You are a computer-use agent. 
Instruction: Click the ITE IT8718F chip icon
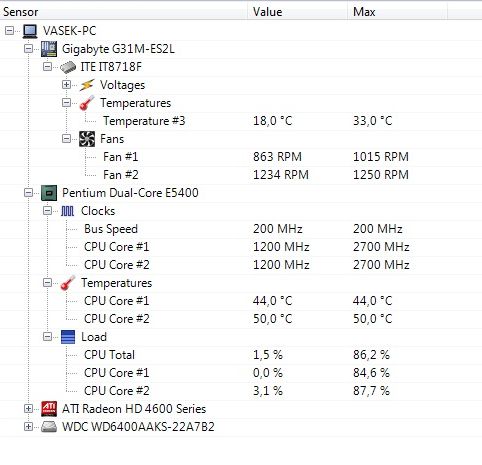(68, 67)
